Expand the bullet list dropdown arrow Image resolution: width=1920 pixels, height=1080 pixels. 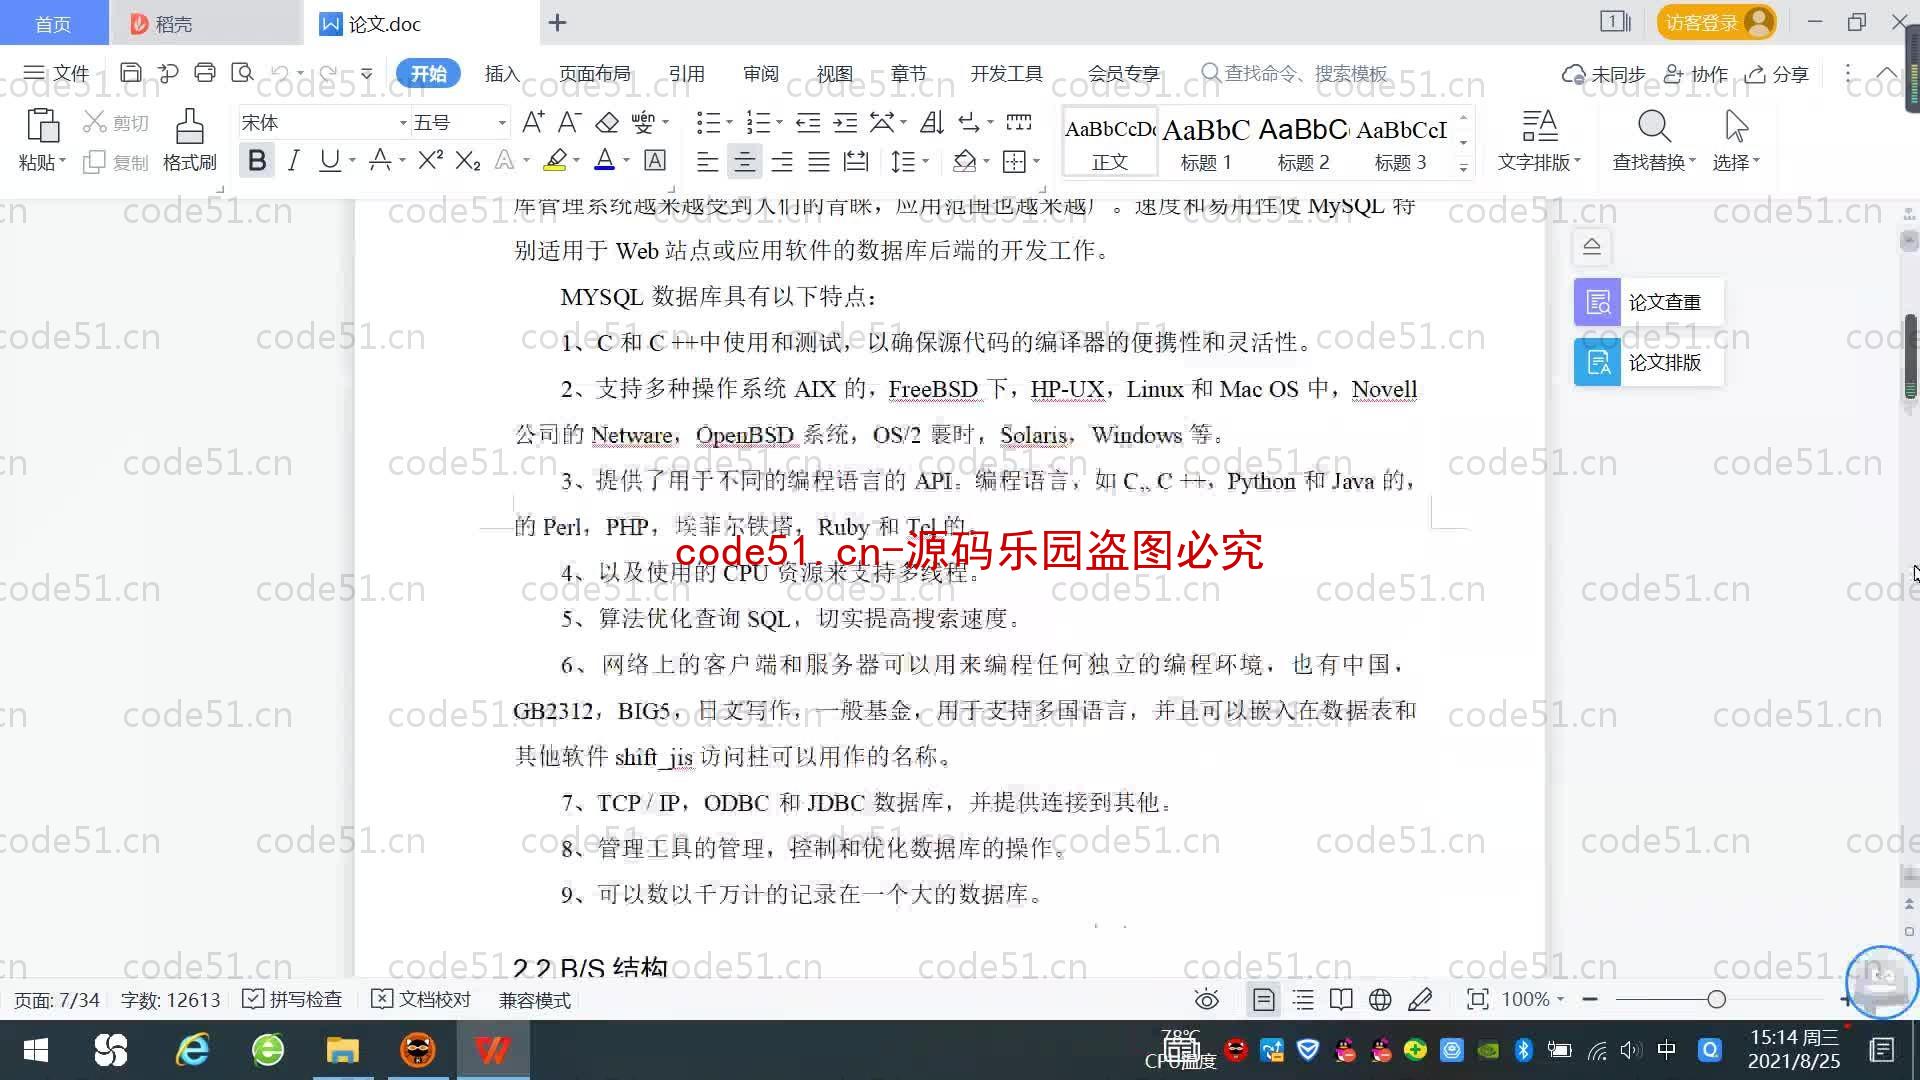pos(729,122)
